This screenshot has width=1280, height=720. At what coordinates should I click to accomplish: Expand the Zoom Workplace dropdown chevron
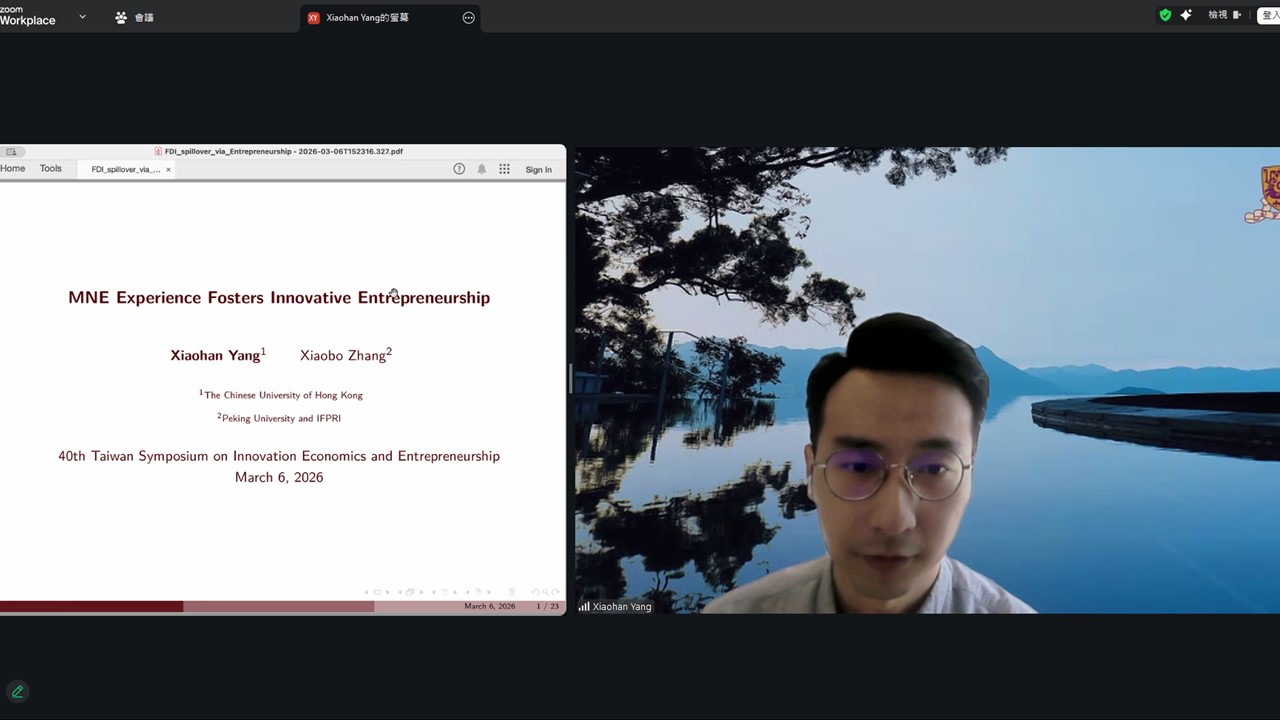[x=82, y=17]
